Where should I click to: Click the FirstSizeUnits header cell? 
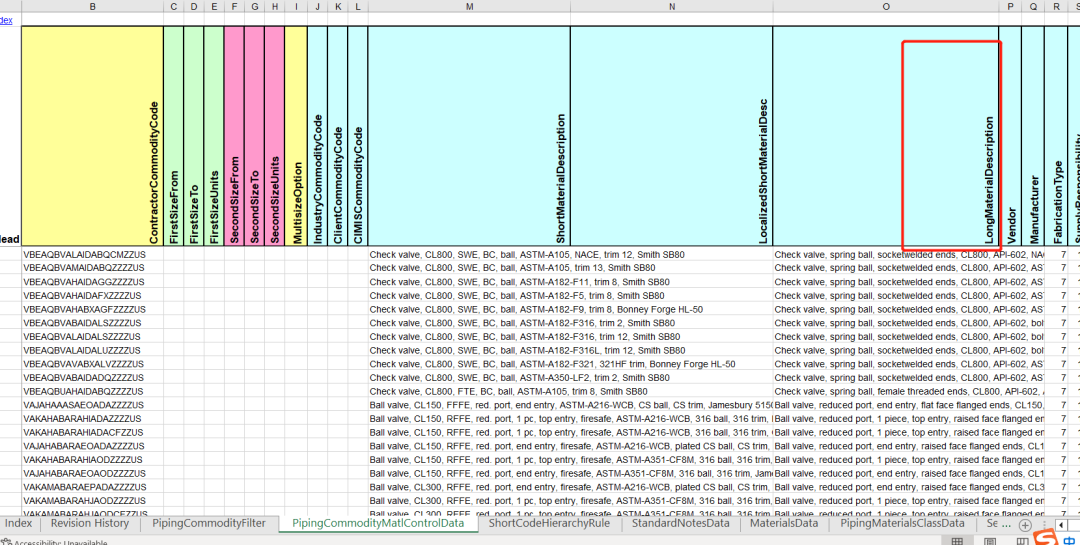tap(214, 136)
